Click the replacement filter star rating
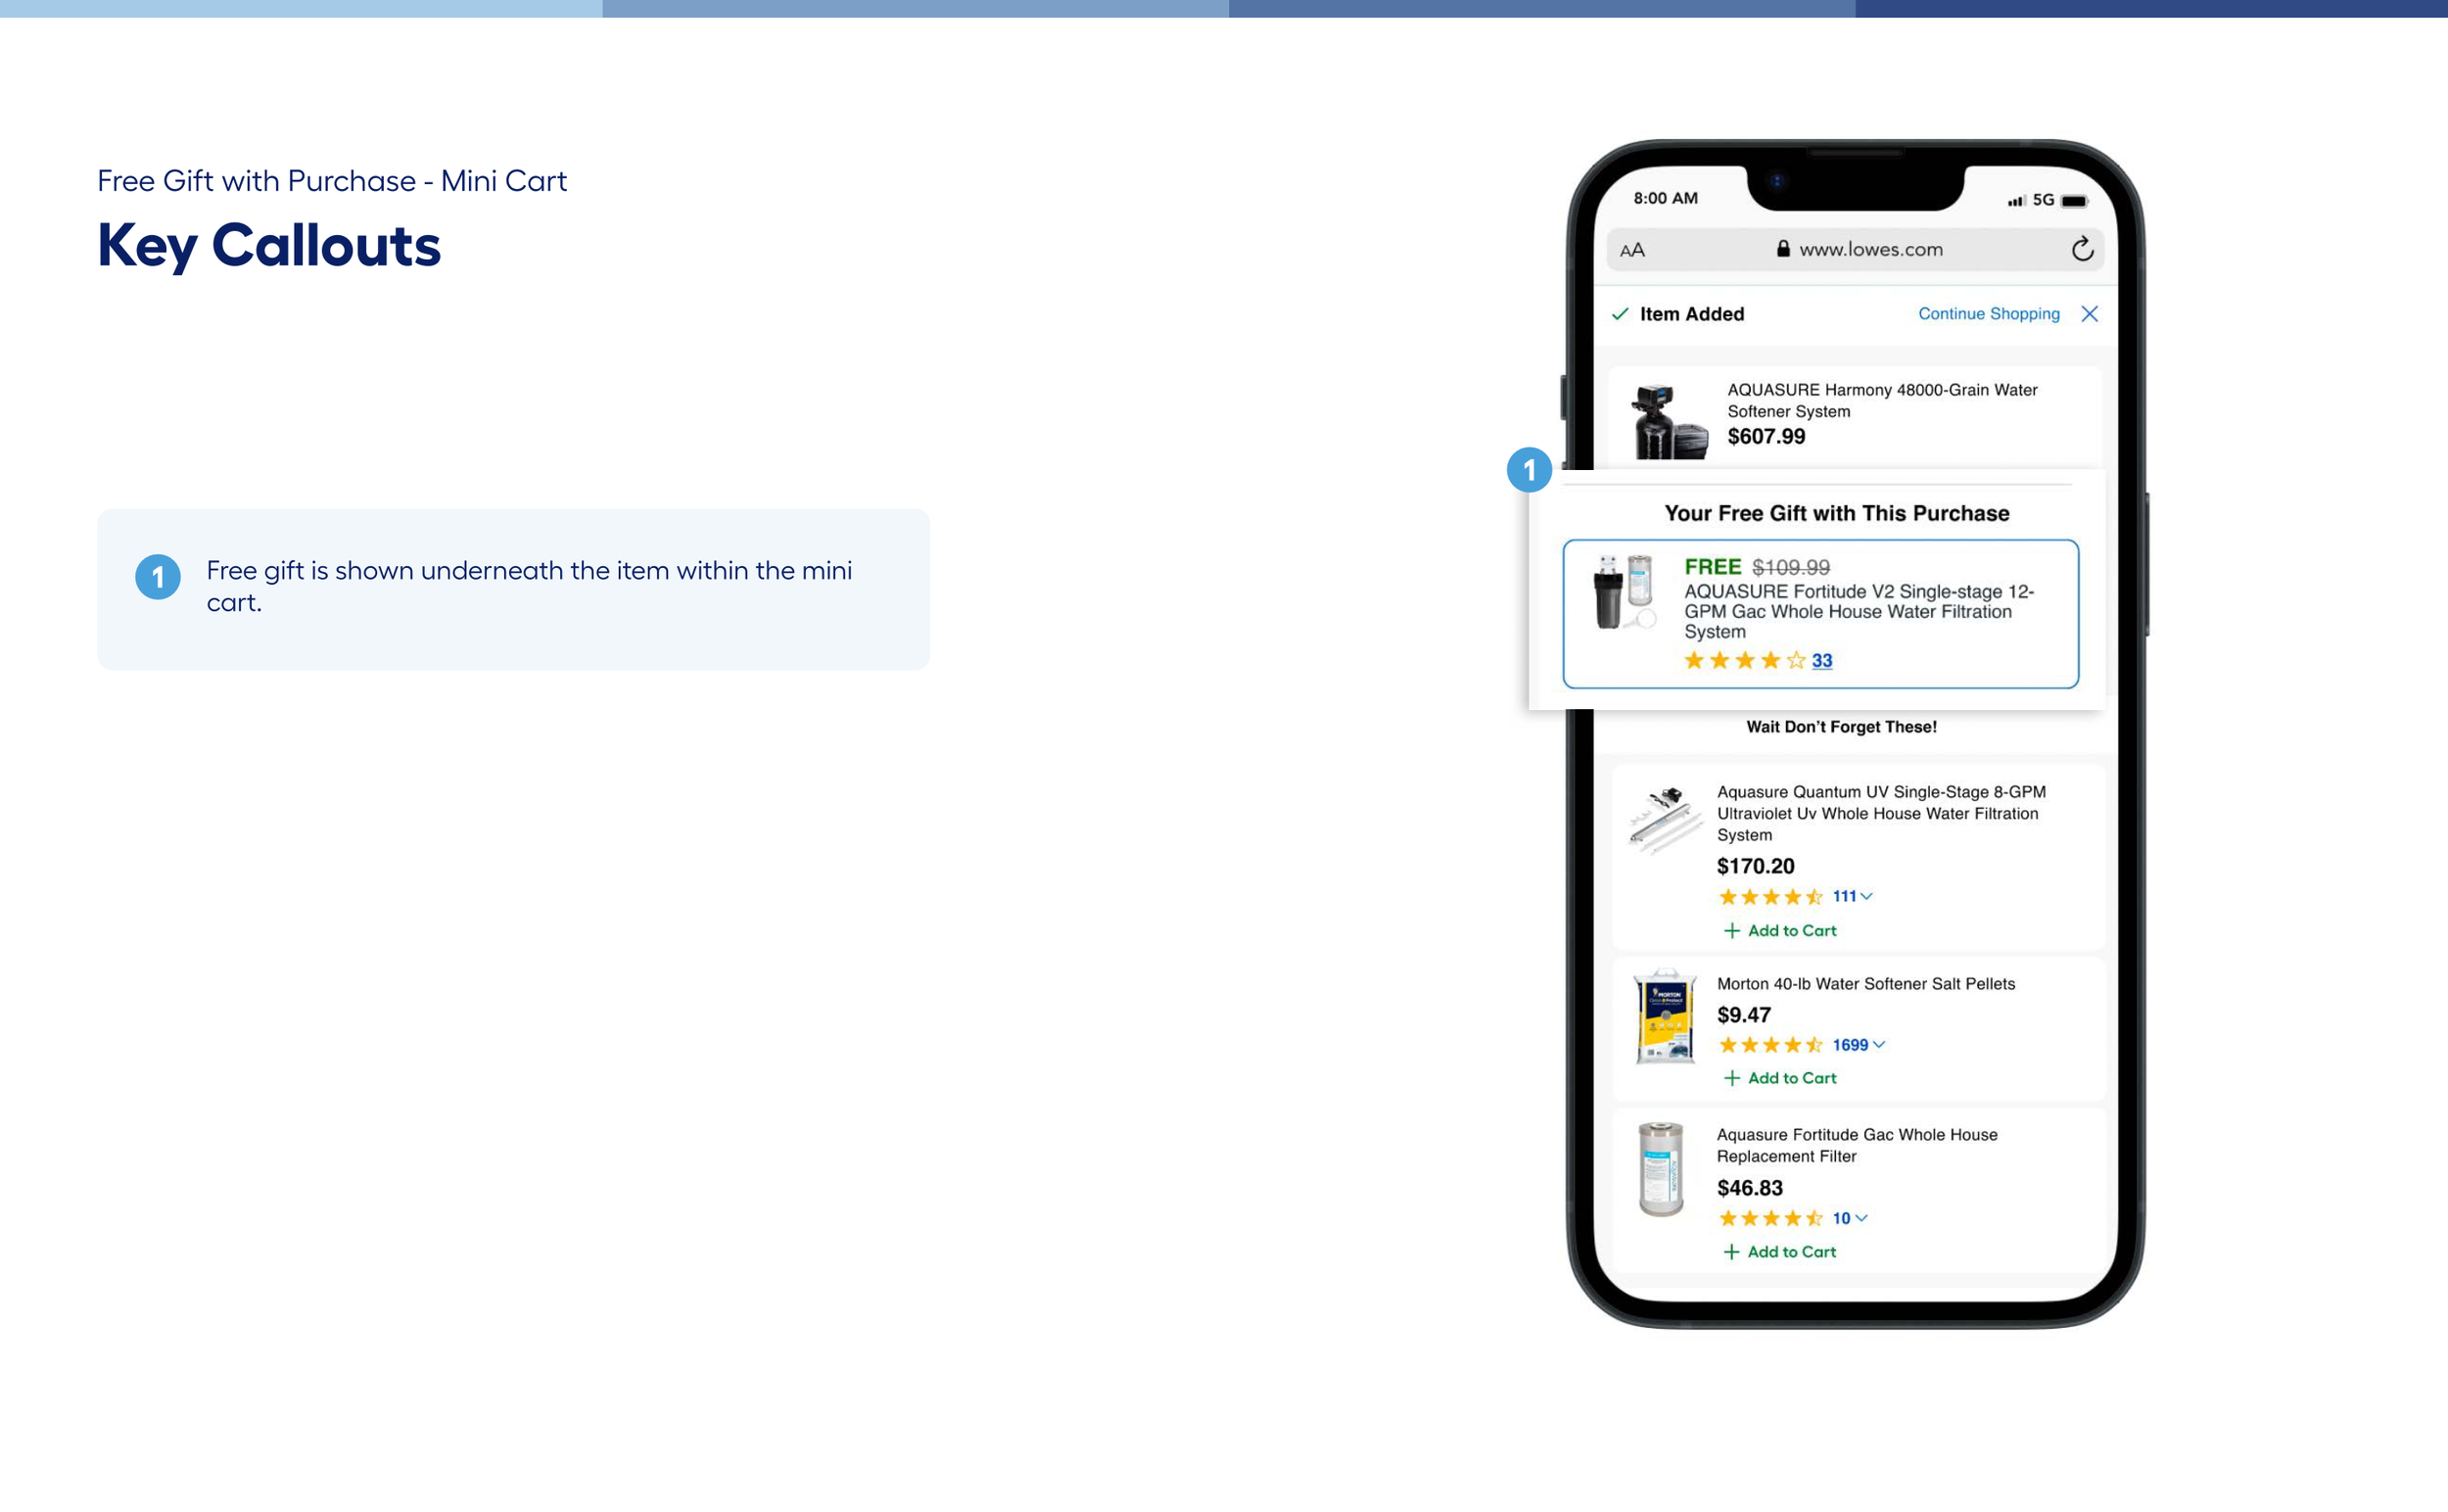This screenshot has height=1512, width=2448. 1770,1218
